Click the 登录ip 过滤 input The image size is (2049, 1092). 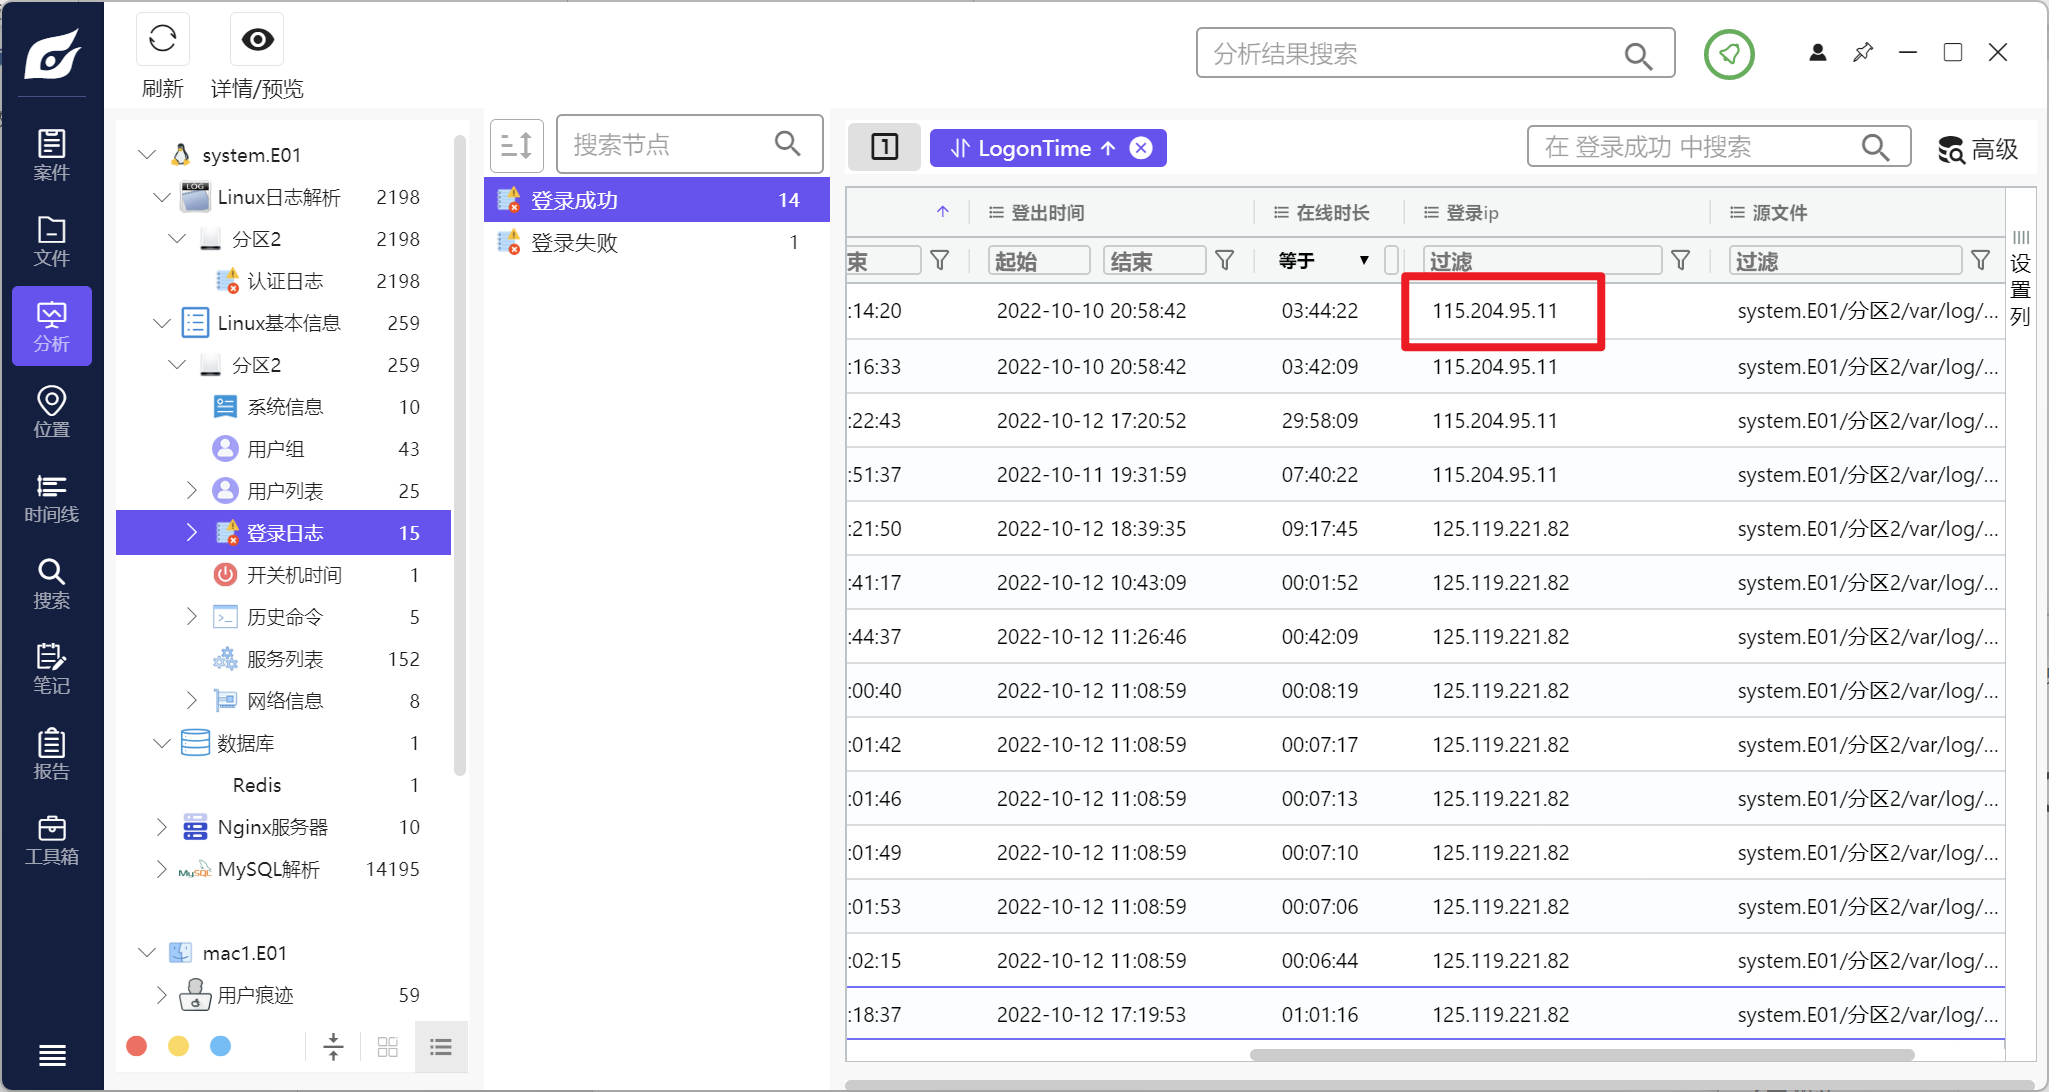click(1543, 261)
